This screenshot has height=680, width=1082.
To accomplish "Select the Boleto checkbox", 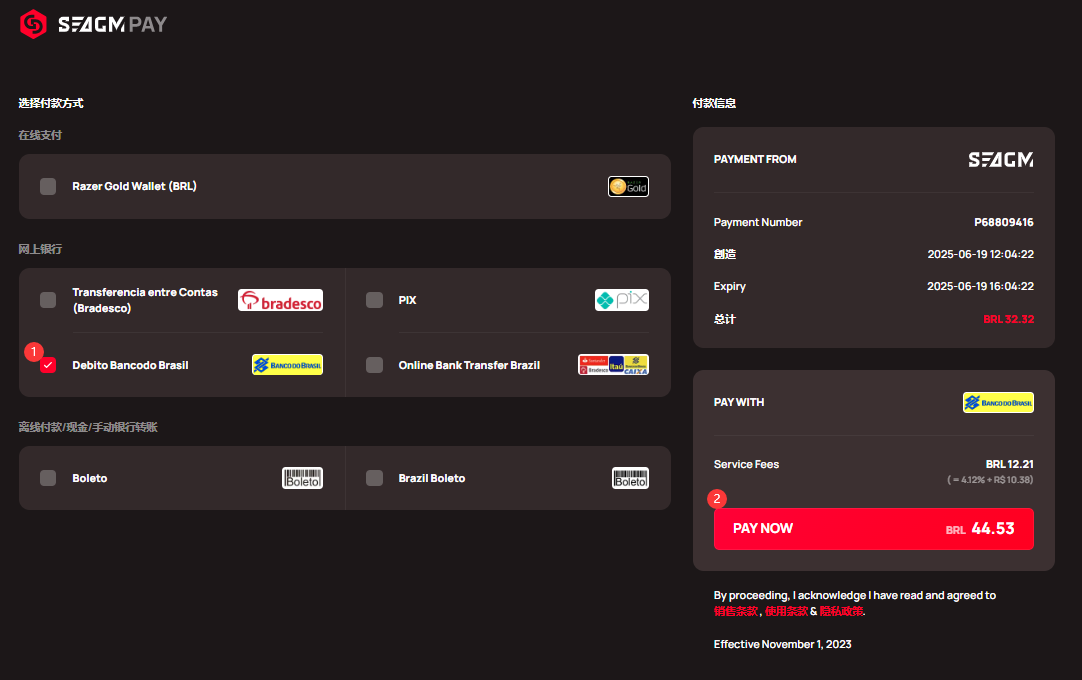I will pyautogui.click(x=48, y=478).
